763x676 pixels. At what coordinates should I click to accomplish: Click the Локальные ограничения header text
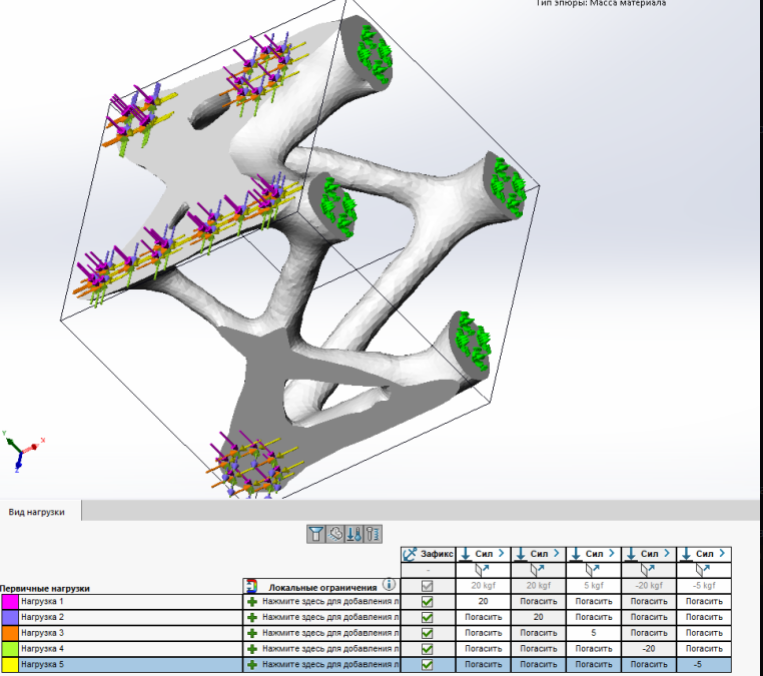tap(323, 587)
